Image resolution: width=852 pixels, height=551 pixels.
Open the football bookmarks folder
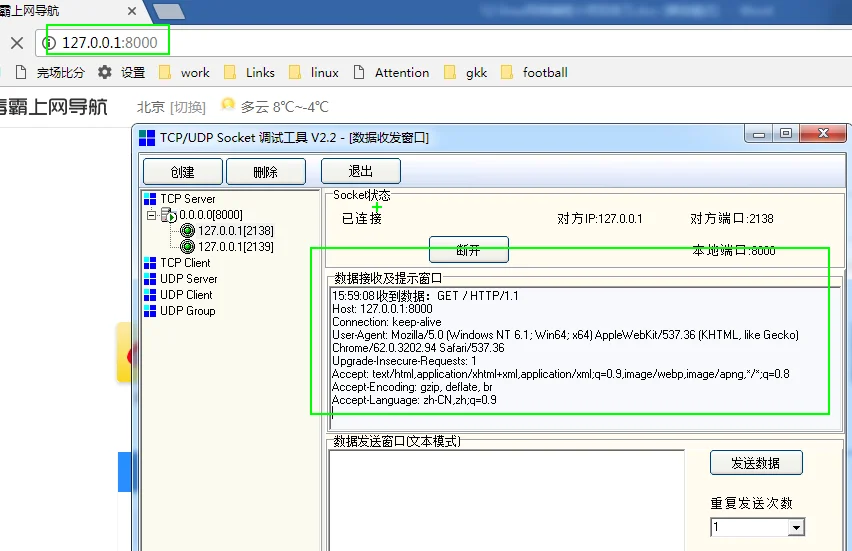(534, 72)
